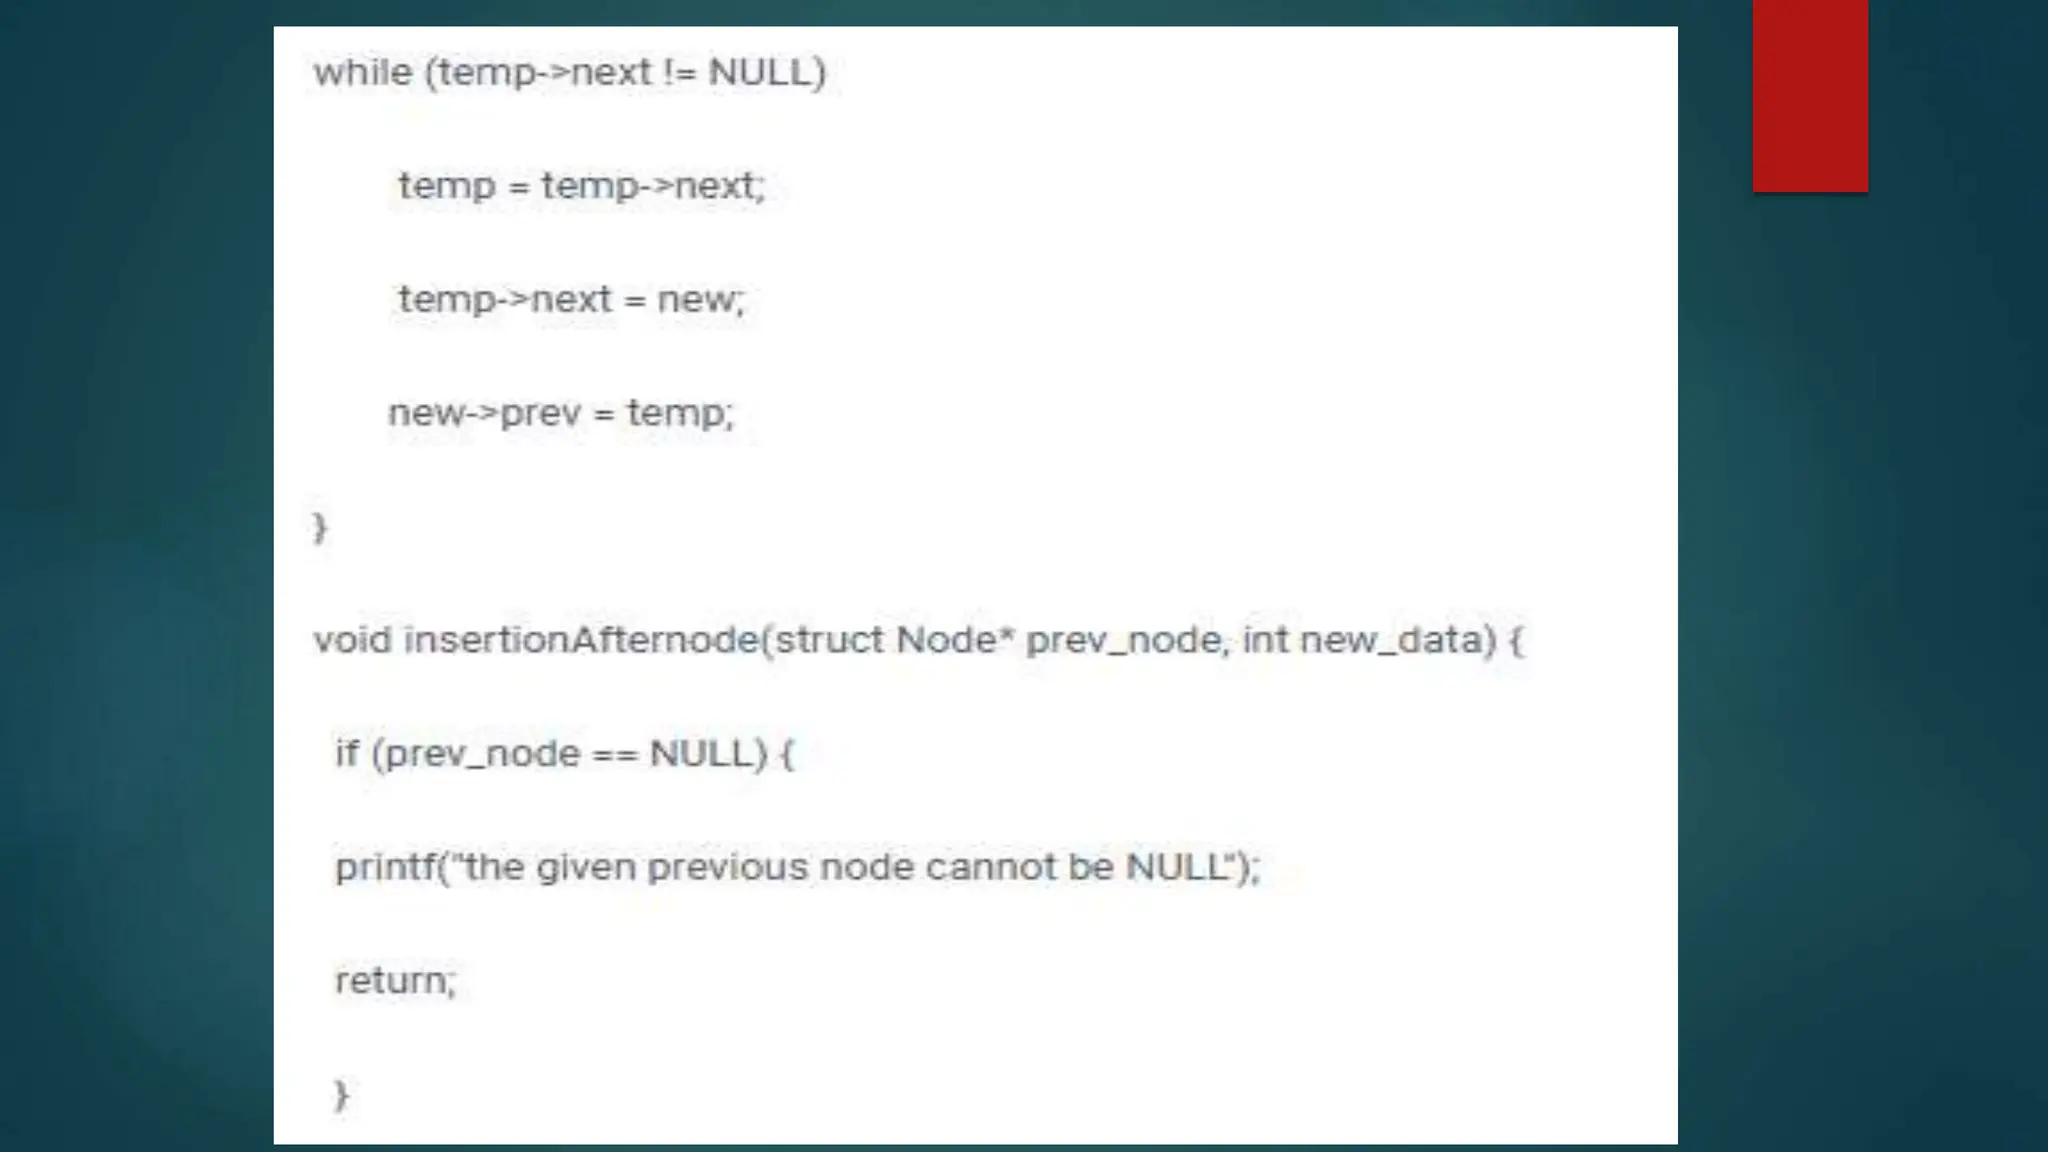Screen dimensions: 2048x1152
Task: Click the 'temp = temp->next;' line
Action: 582,186
